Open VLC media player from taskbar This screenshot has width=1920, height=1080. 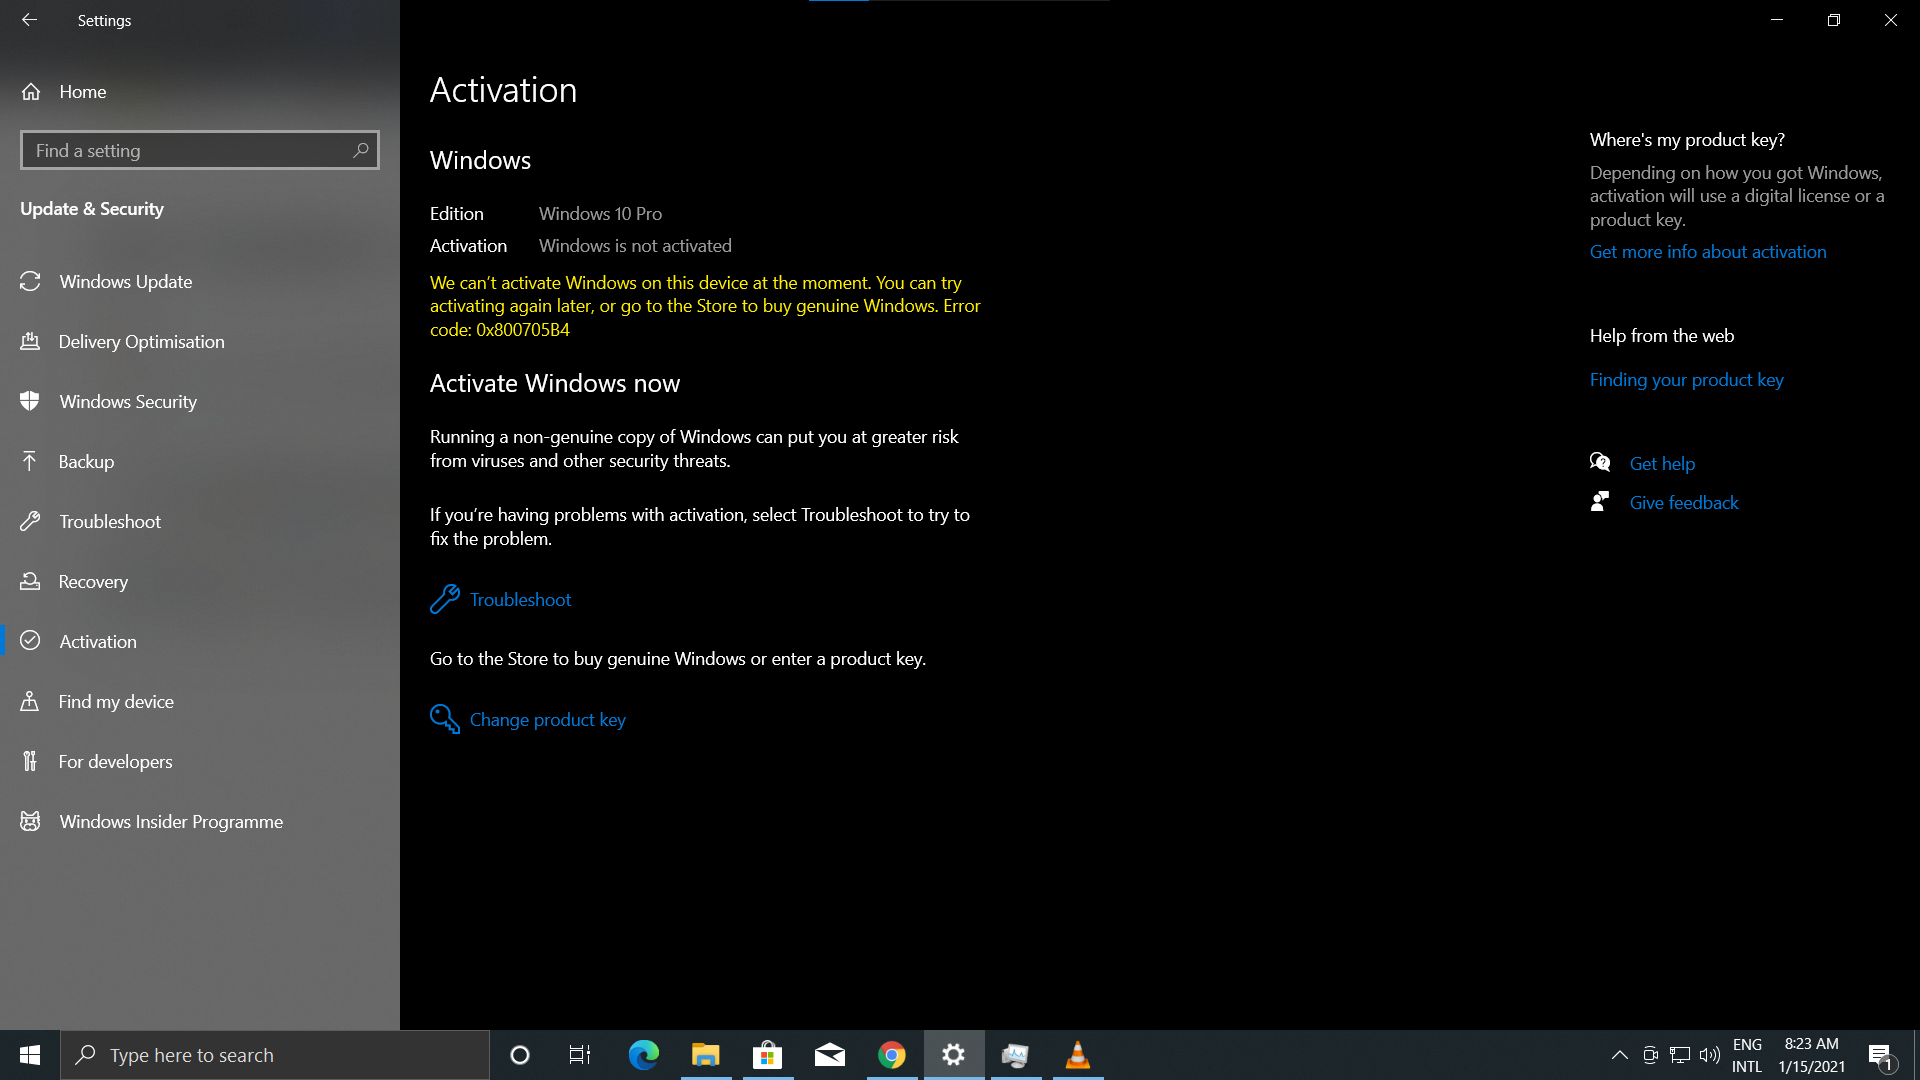tap(1077, 1055)
